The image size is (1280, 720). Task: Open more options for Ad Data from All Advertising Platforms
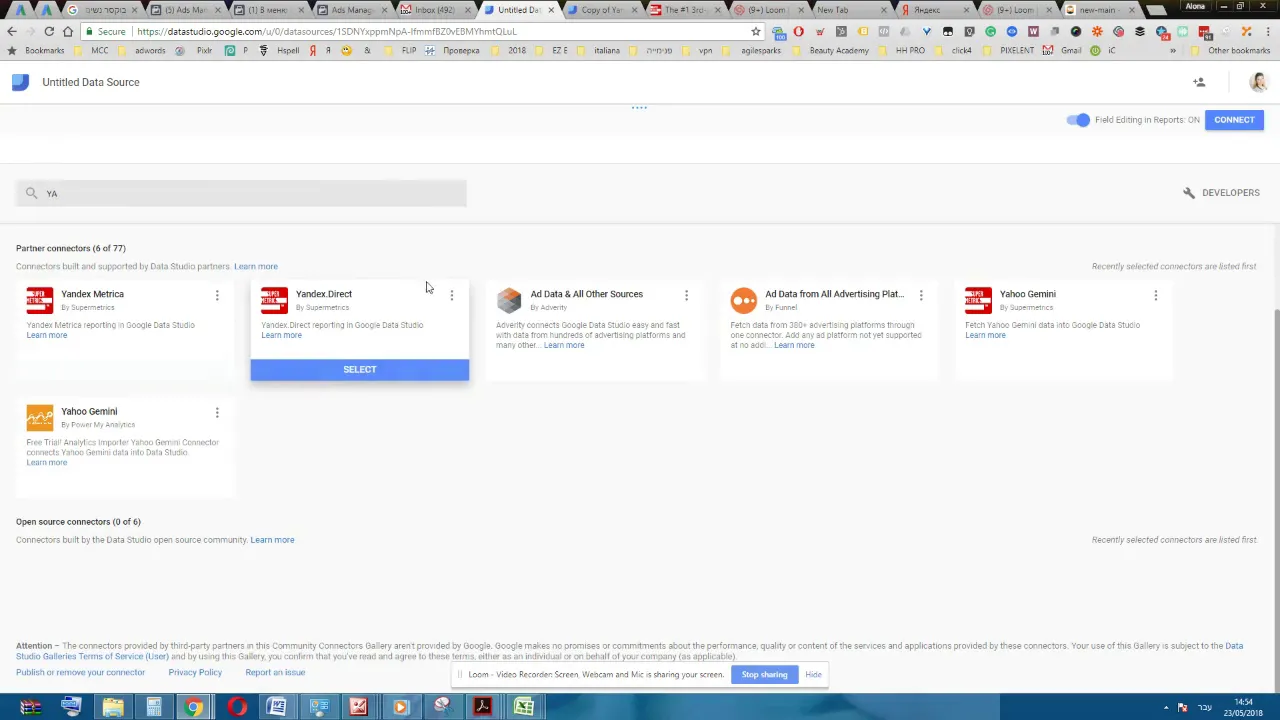point(921,295)
